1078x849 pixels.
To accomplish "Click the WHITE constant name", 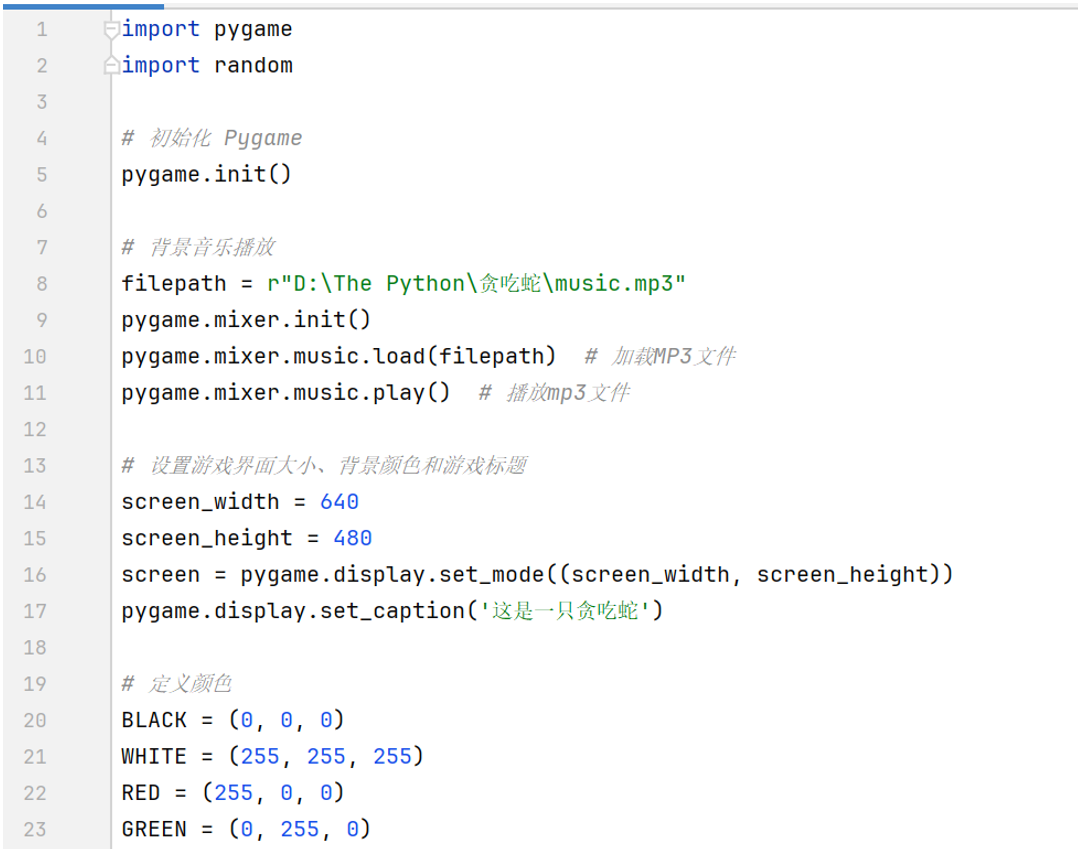I will (154, 756).
